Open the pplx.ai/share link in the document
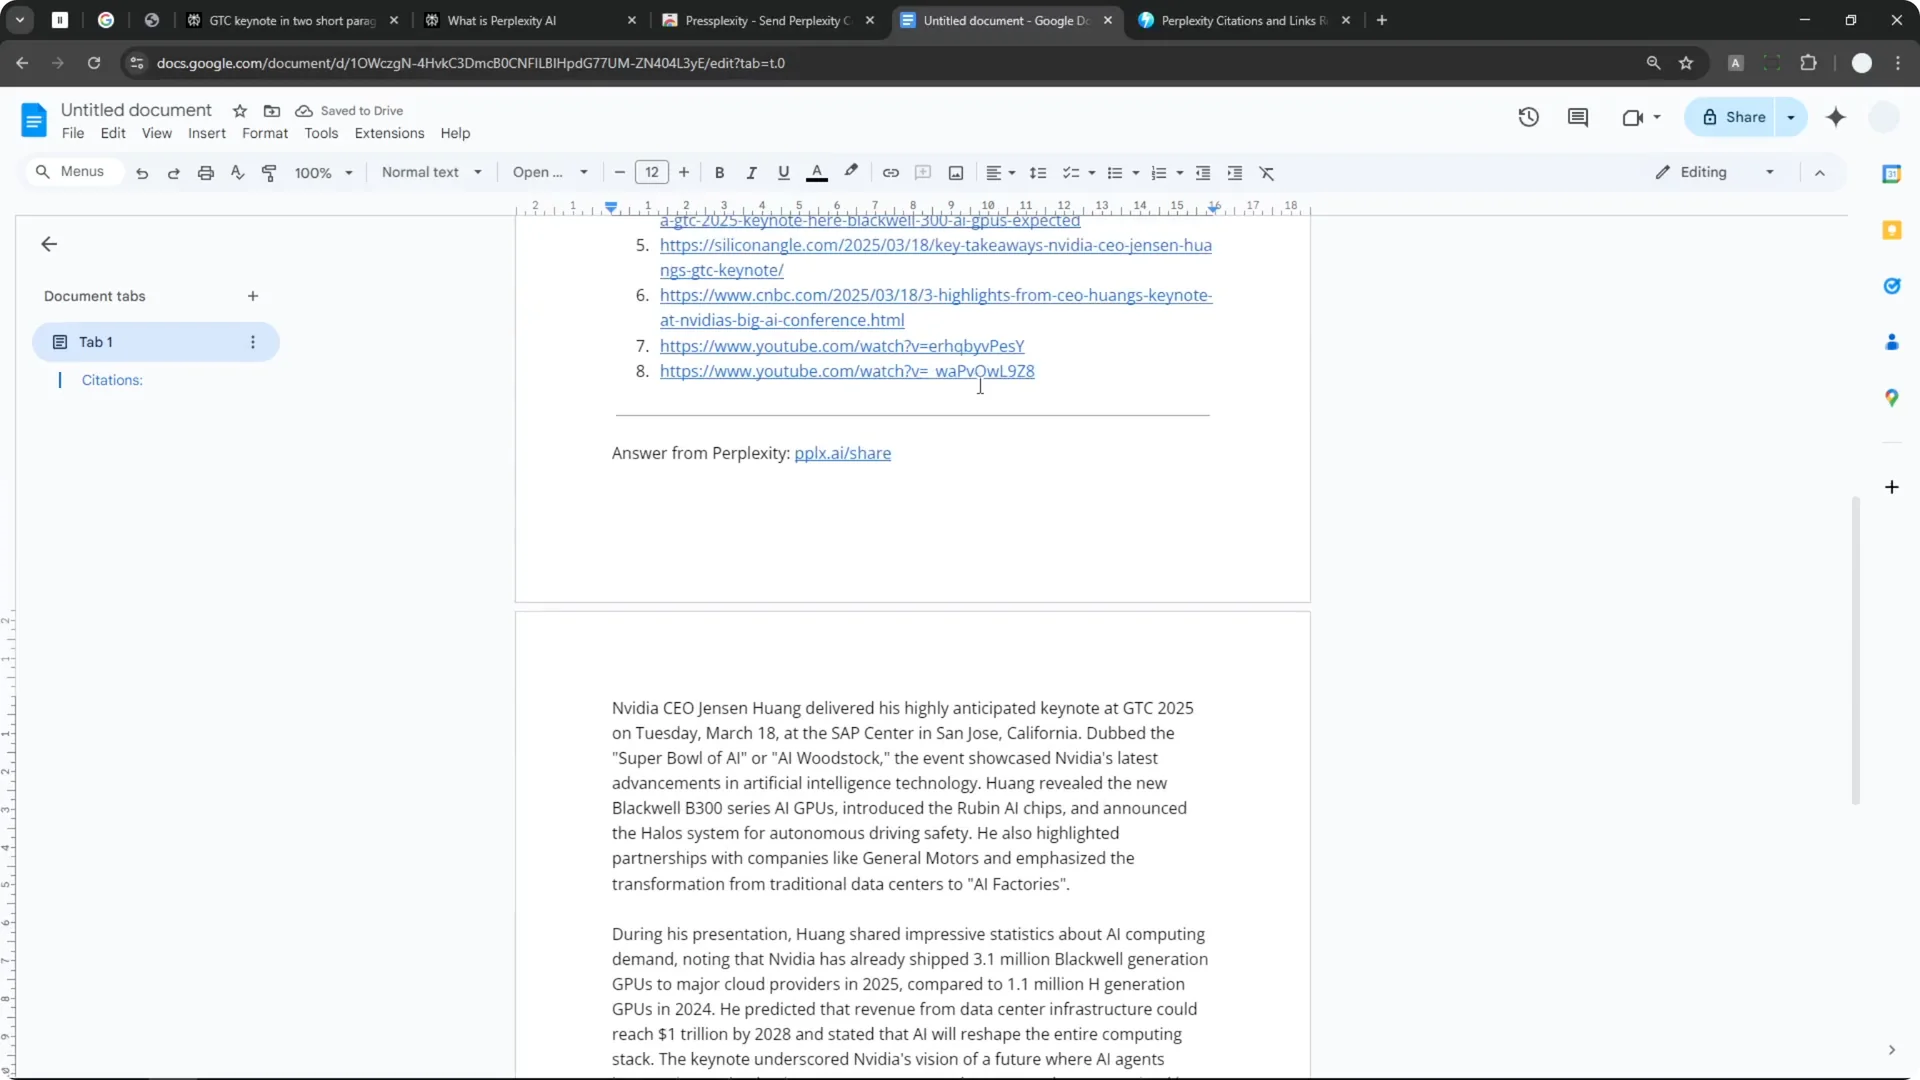The height and width of the screenshot is (1080, 1920). point(842,453)
